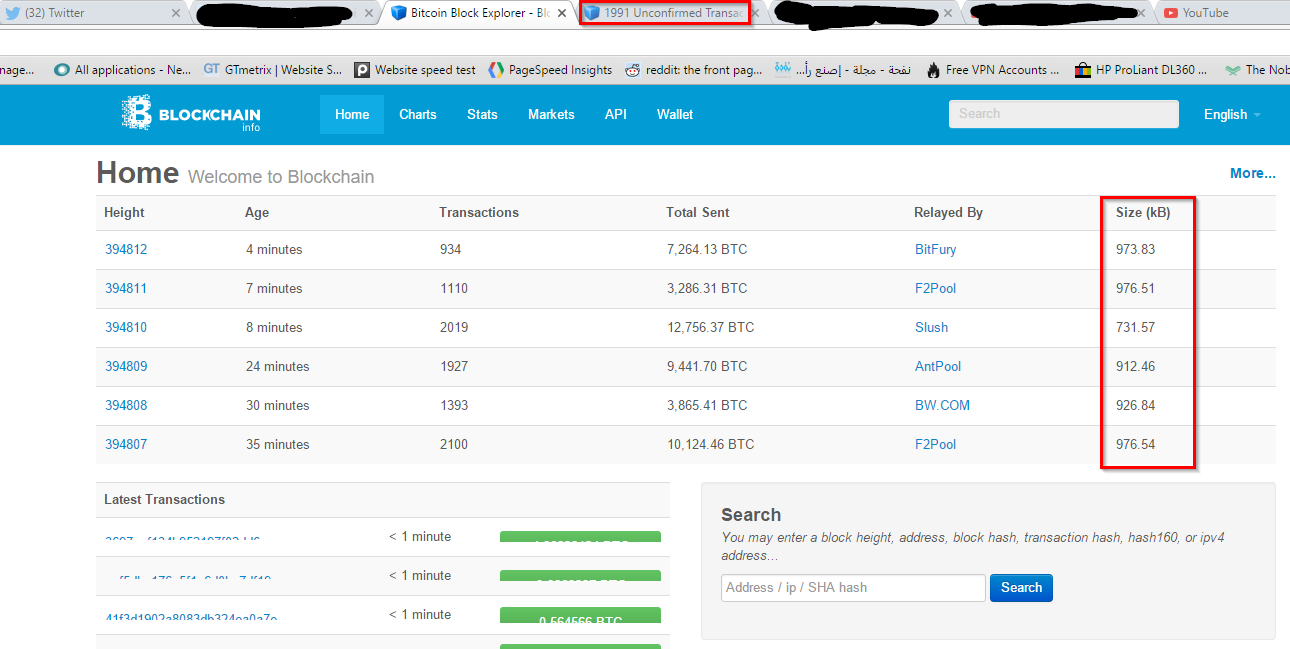The height and width of the screenshot is (649, 1290).
Task: Click the Address / ip / SHA hash field
Action: point(853,588)
